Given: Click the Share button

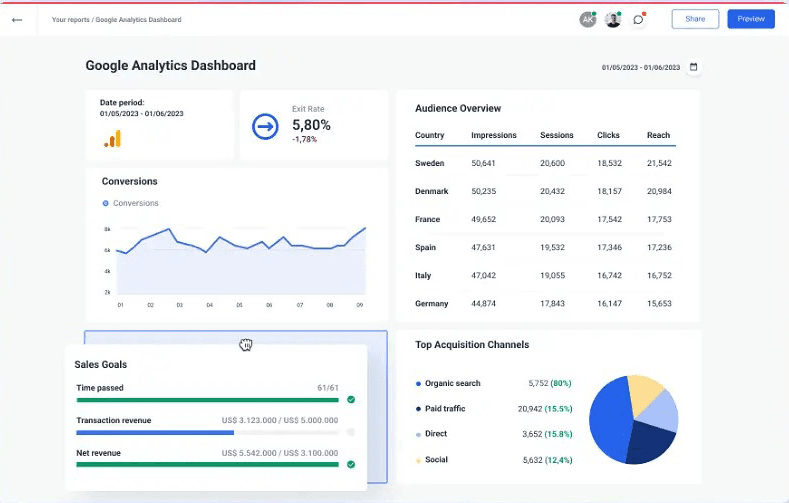Looking at the screenshot, I should click(x=695, y=19).
